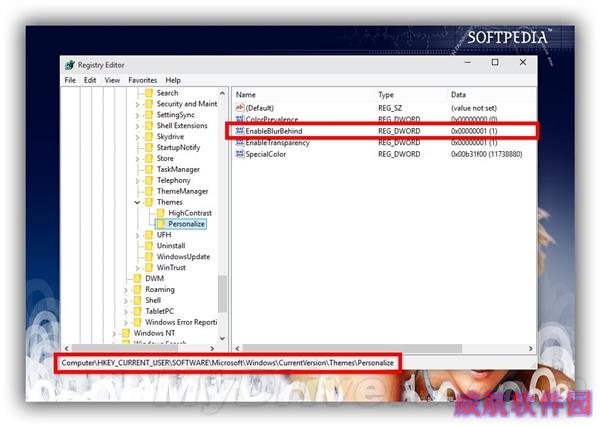Select the Personalize key in tree
Image resolution: width=600 pixels, height=427 pixels.
click(x=186, y=224)
